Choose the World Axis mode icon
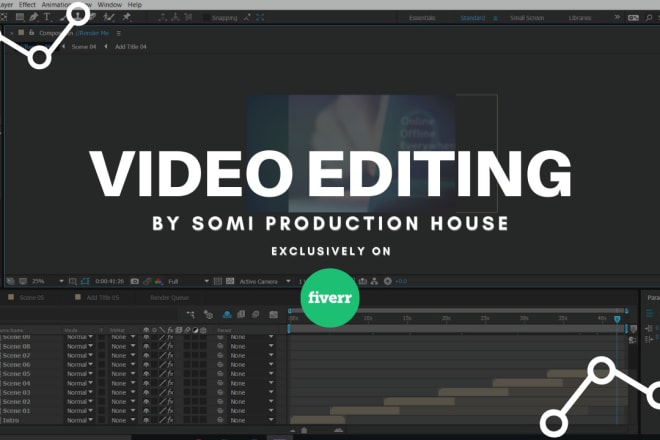 175,17
